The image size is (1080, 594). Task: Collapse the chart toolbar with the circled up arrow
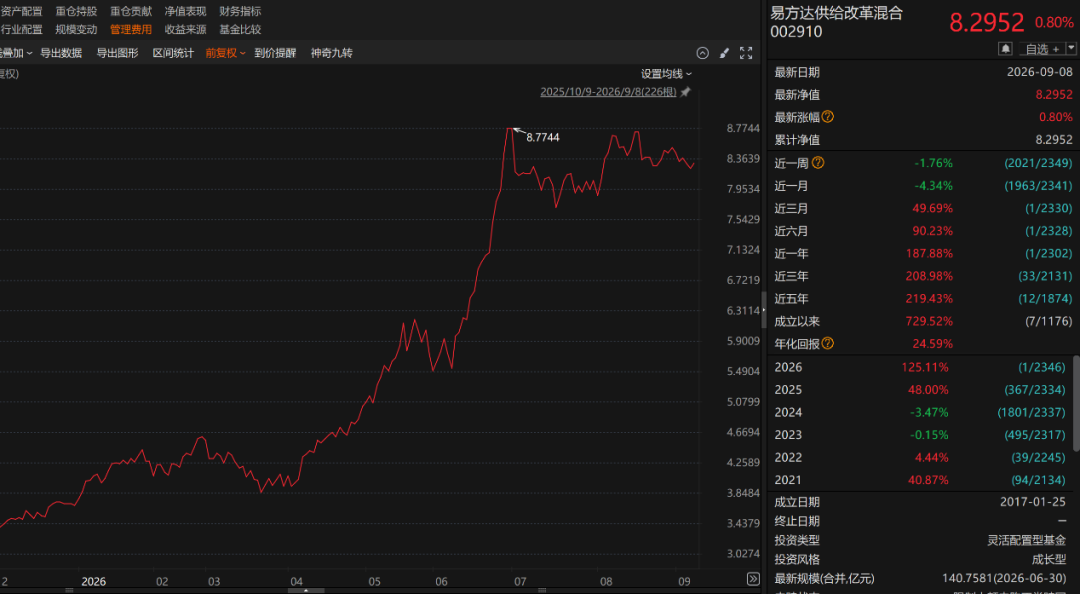pyautogui.click(x=703, y=53)
